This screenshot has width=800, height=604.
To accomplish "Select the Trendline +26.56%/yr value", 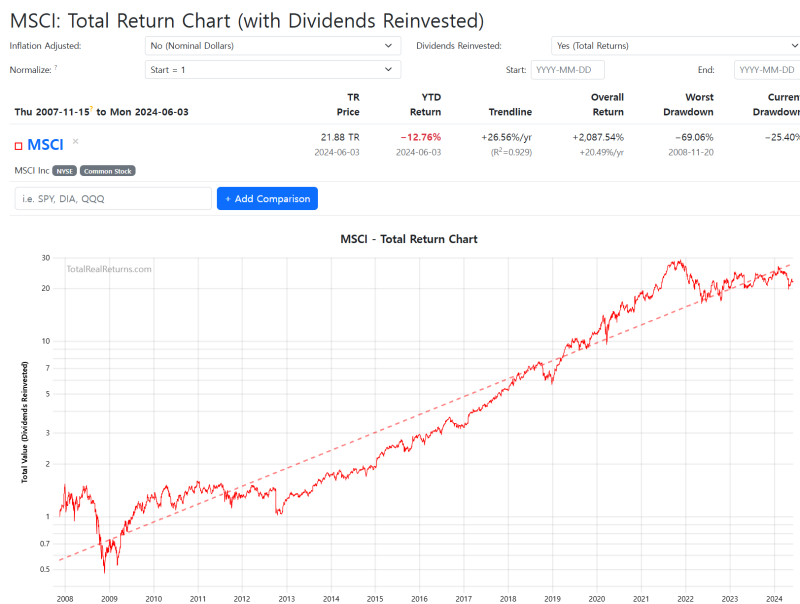I will click(507, 137).
